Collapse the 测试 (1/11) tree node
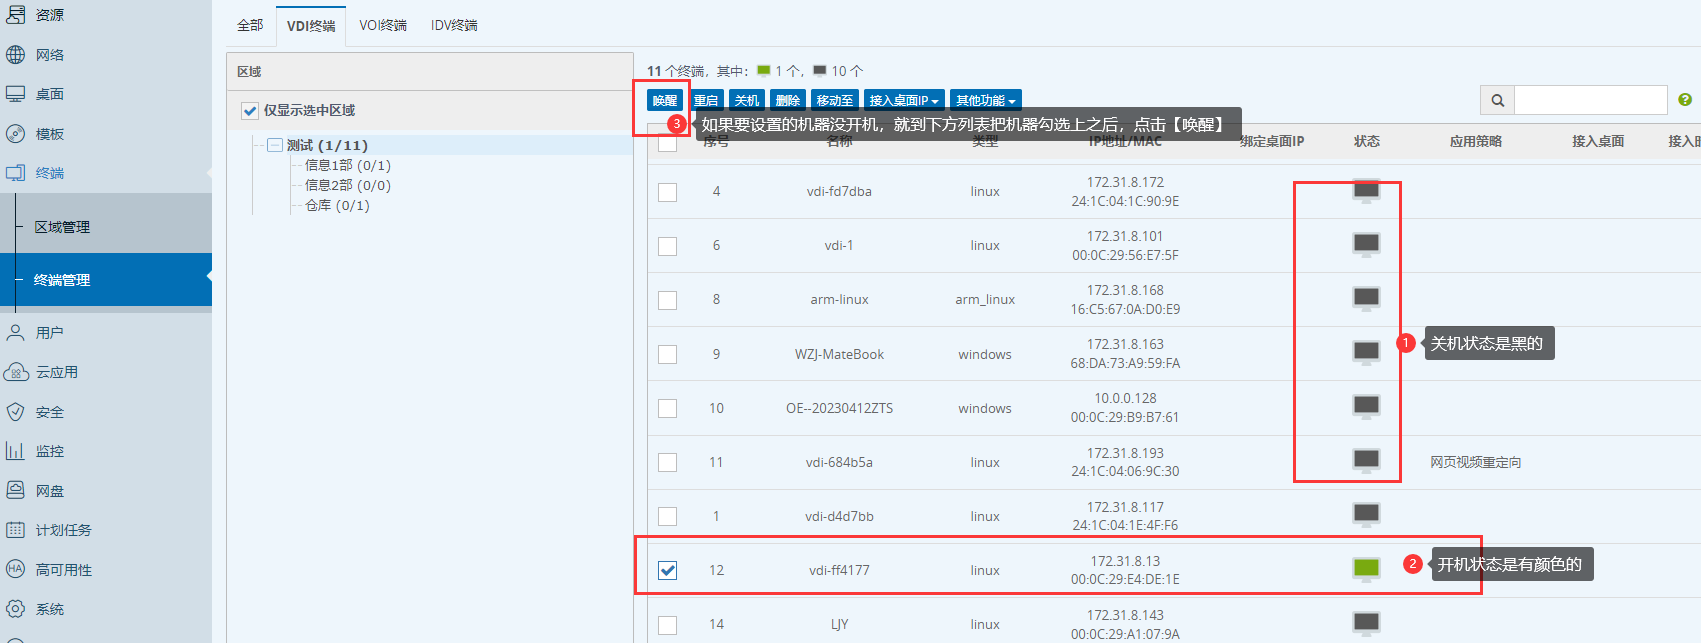Image resolution: width=1701 pixels, height=643 pixels. pyautogui.click(x=275, y=145)
